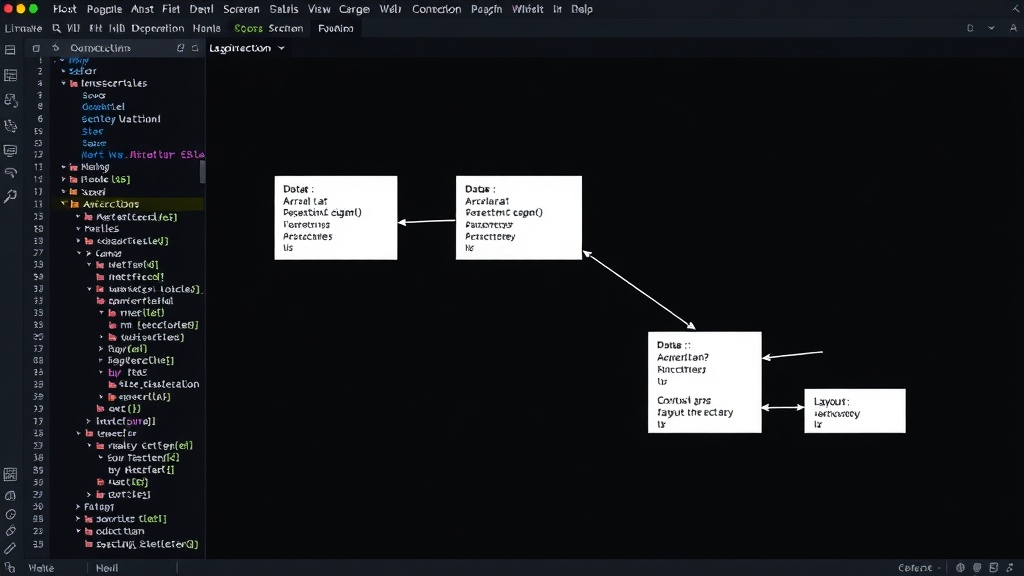Expand the intric[oure] row

point(89,421)
